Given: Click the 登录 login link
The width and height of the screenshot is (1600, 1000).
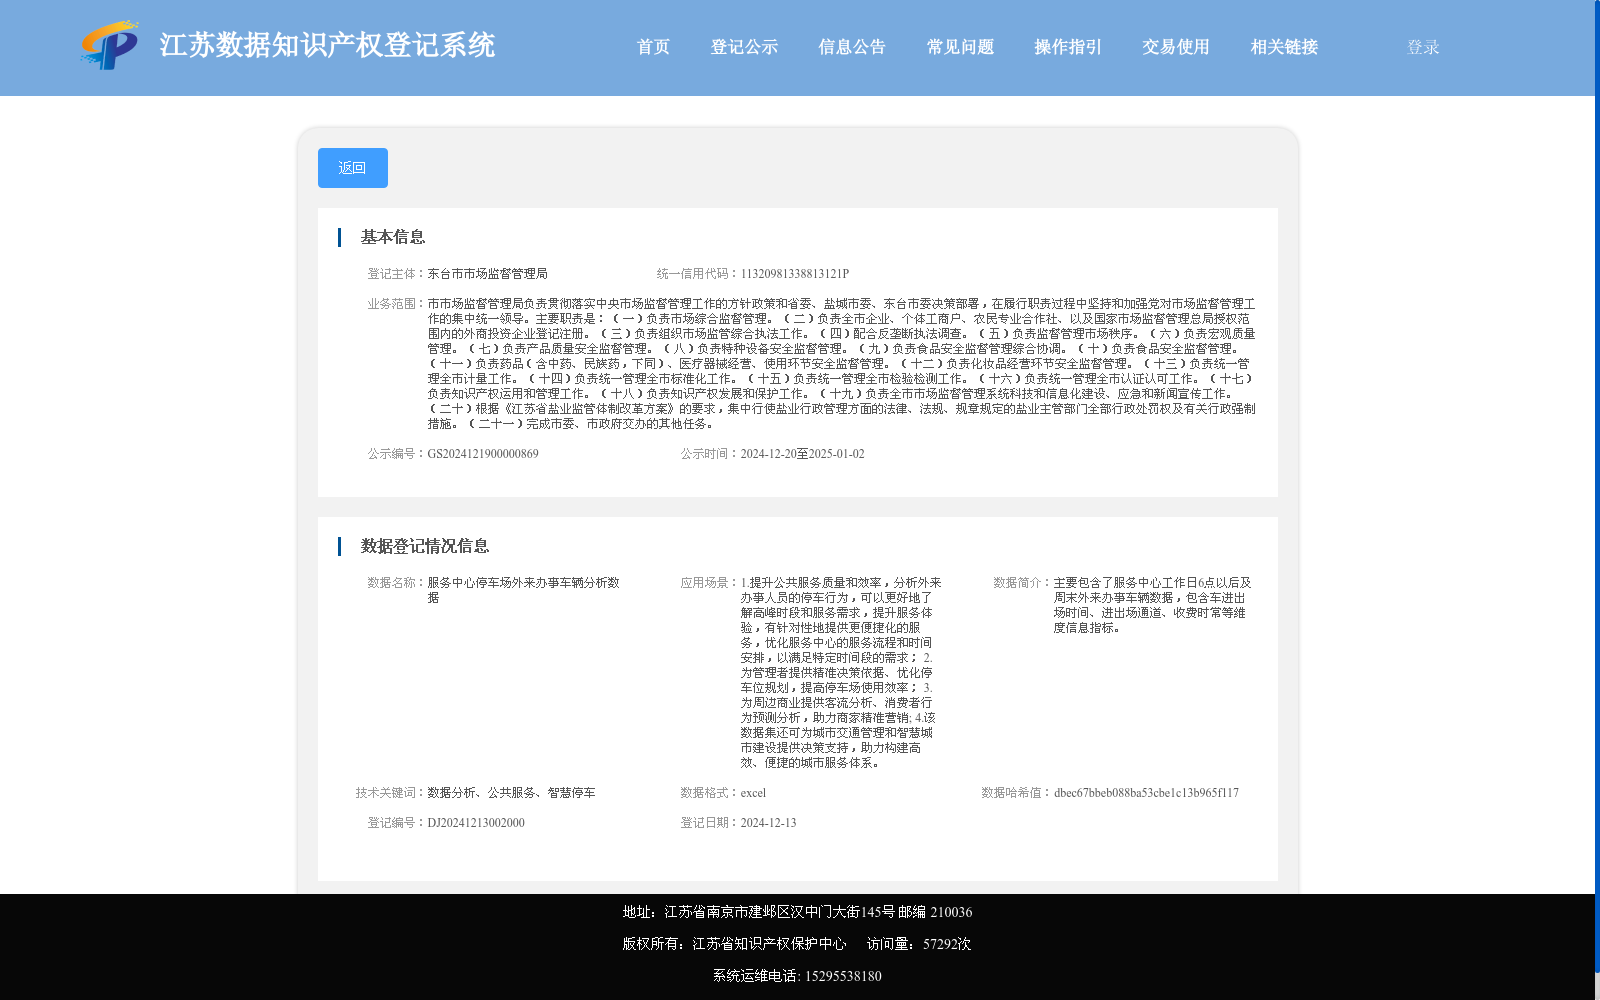Looking at the screenshot, I should tap(1423, 47).
